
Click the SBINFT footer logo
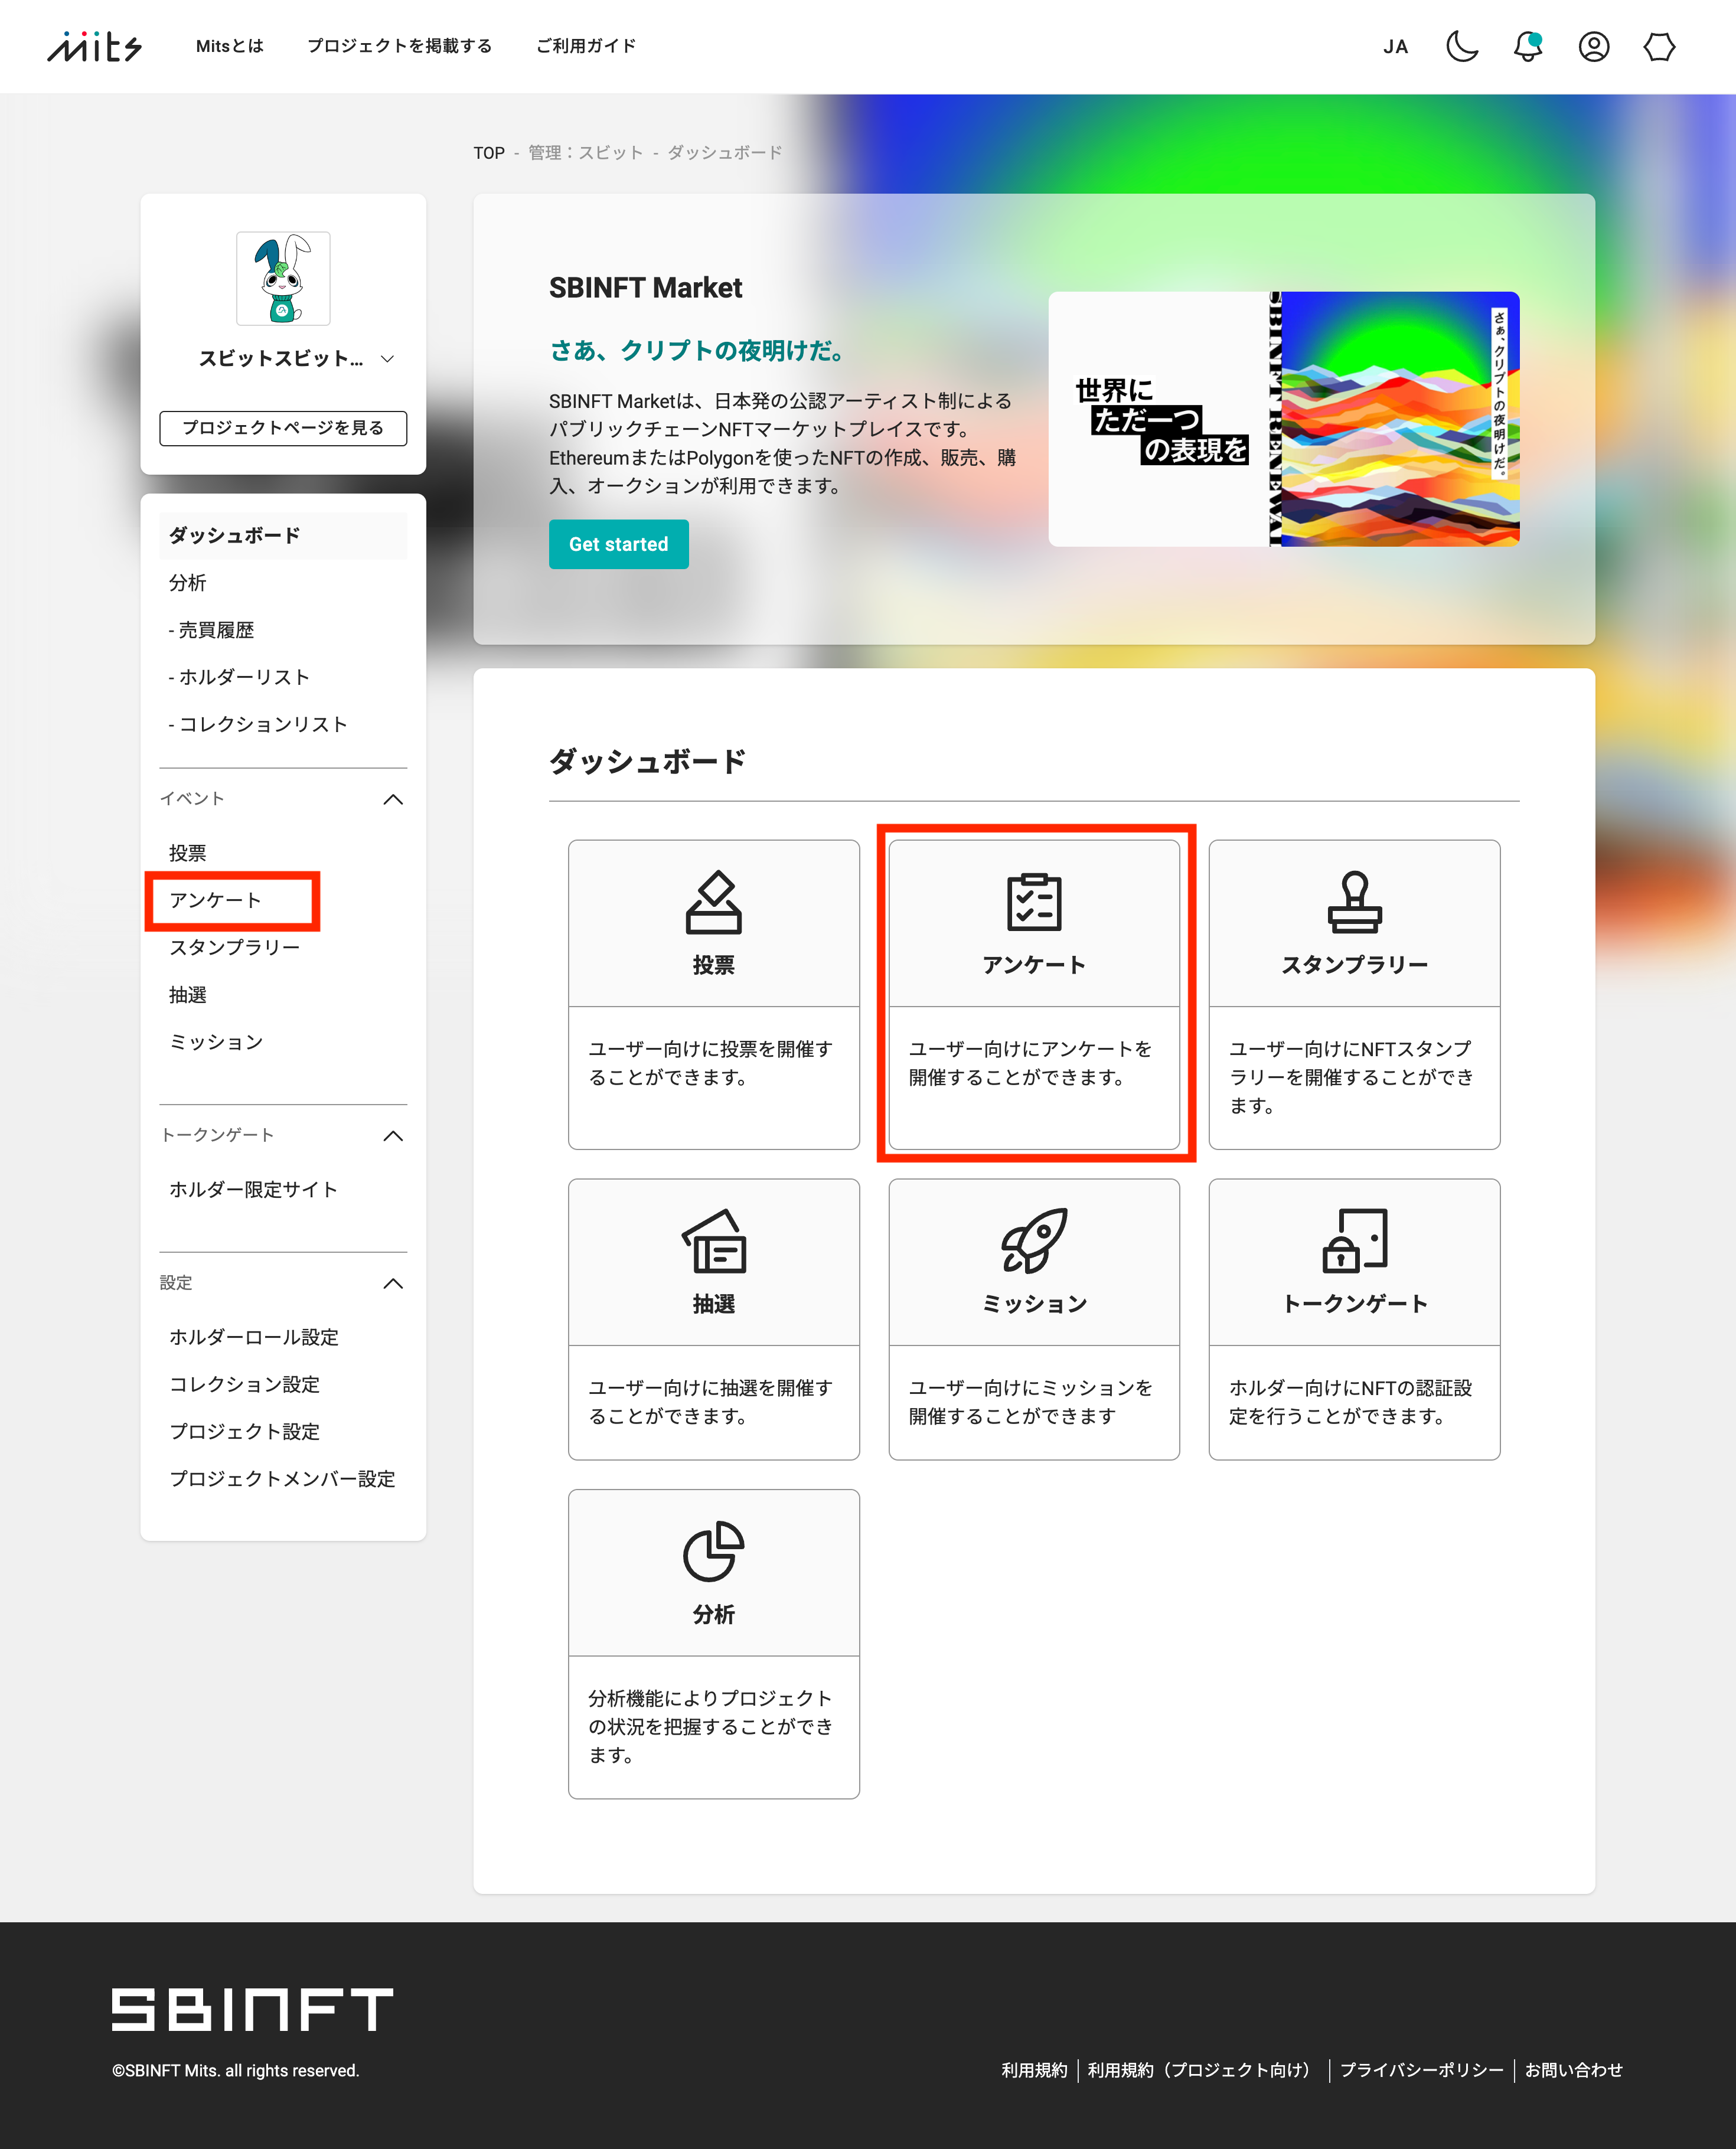[253, 2010]
